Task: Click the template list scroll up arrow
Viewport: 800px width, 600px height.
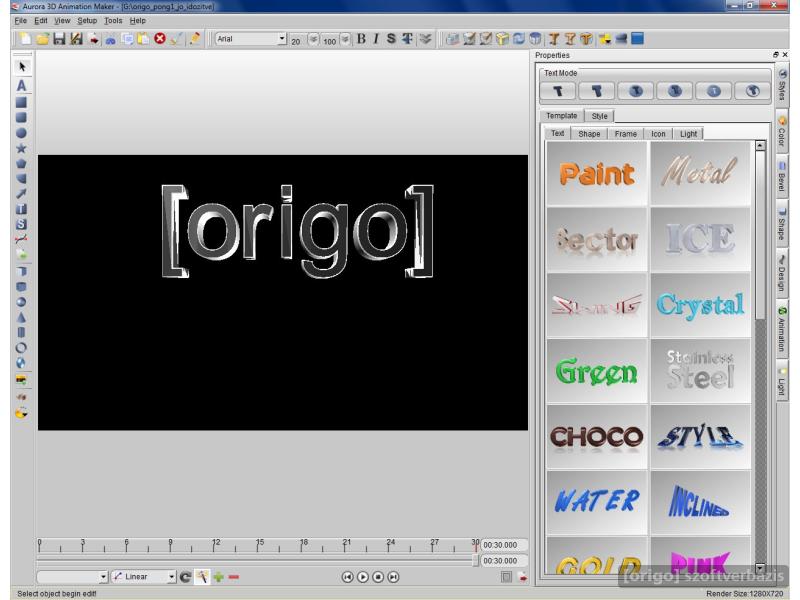Action: click(760, 145)
